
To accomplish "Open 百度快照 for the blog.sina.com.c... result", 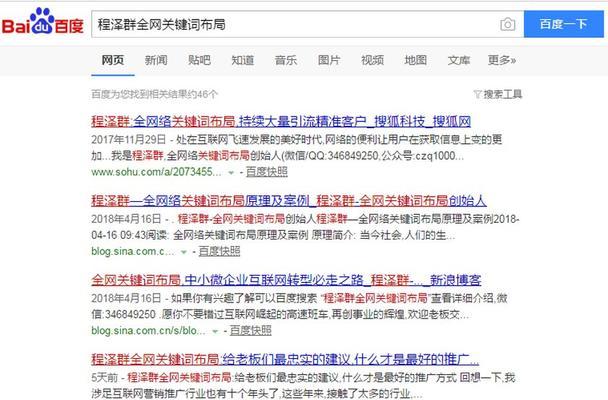I will (219, 251).
